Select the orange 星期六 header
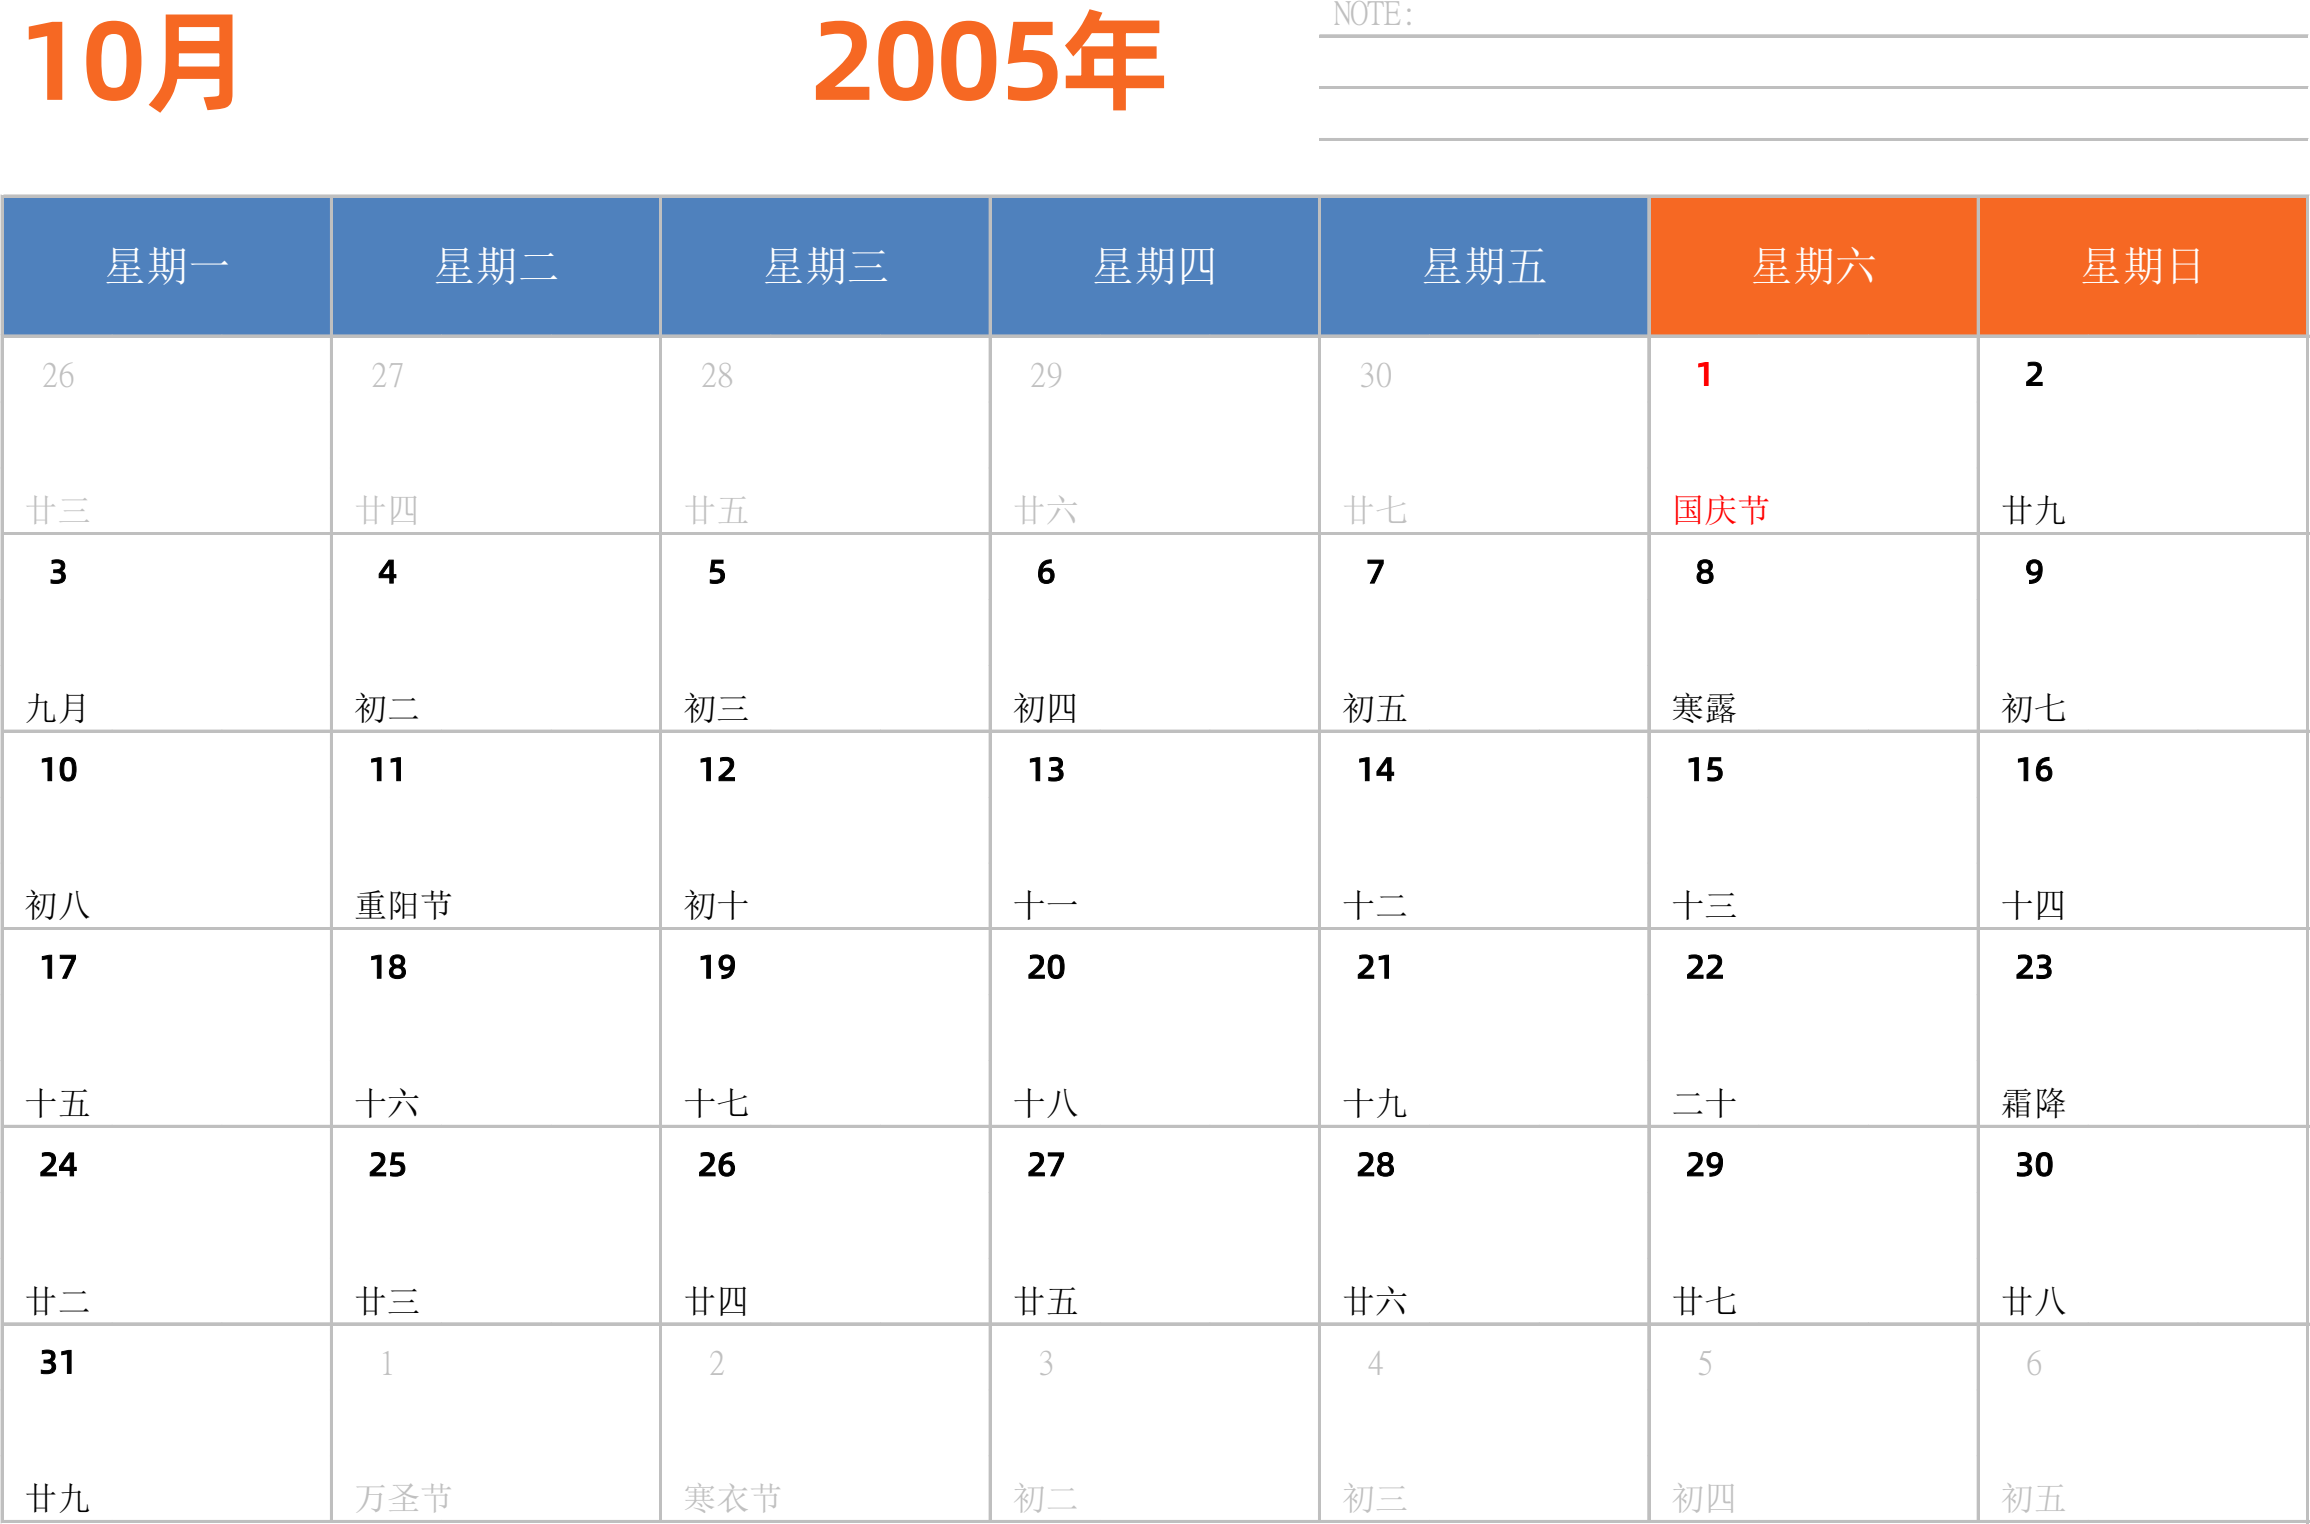The height and width of the screenshot is (1524, 2310). tap(1814, 267)
